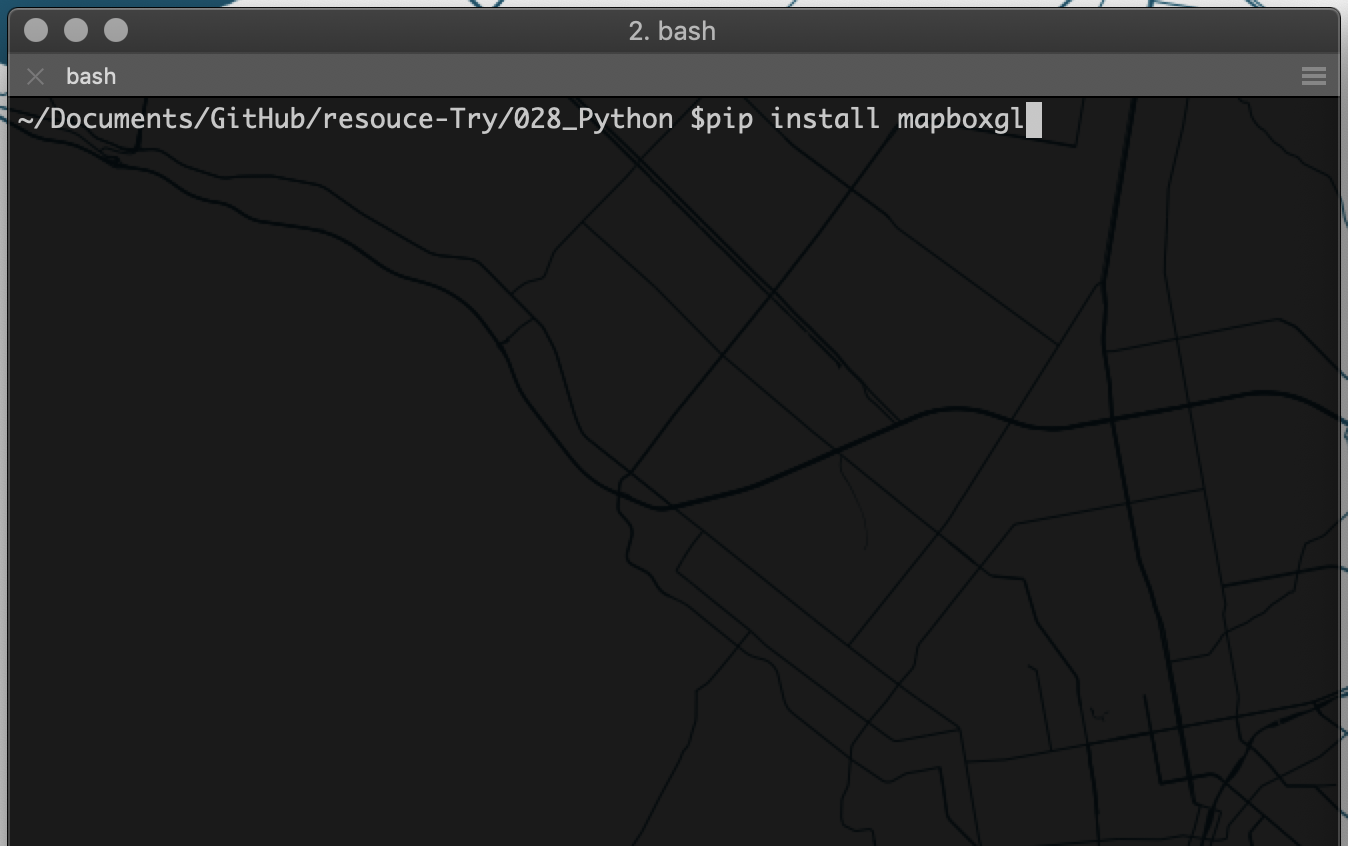Image resolution: width=1348 pixels, height=846 pixels.
Task: Close the bash tab with the X icon
Action: (x=36, y=76)
